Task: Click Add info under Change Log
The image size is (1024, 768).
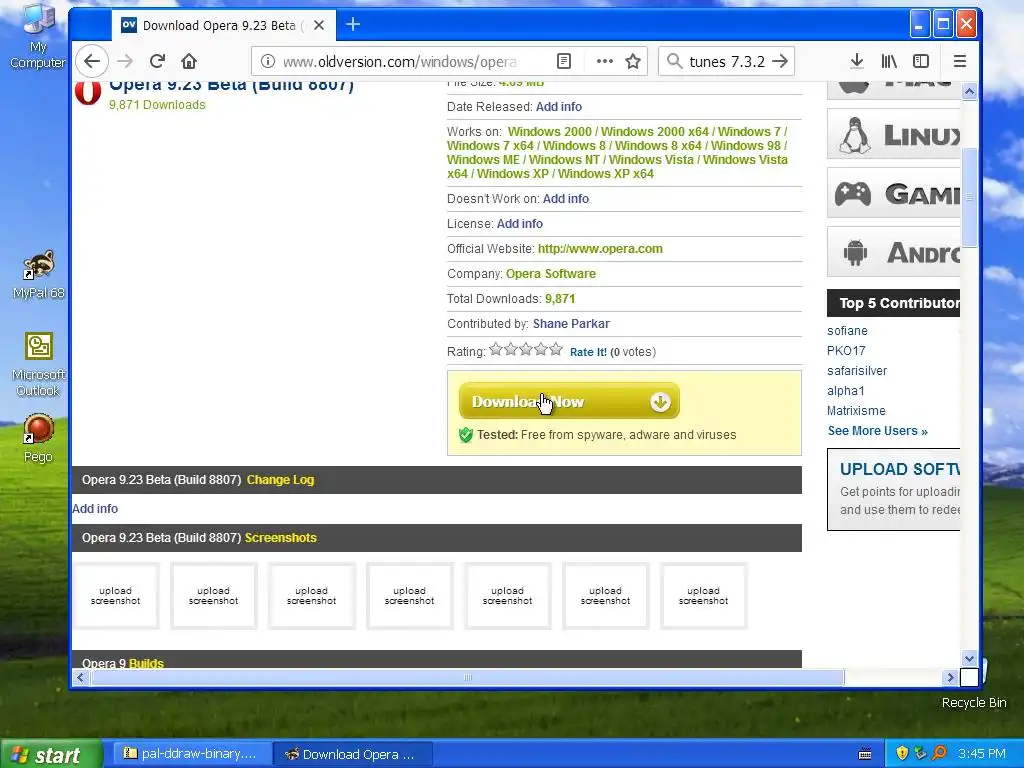Action: pos(95,509)
